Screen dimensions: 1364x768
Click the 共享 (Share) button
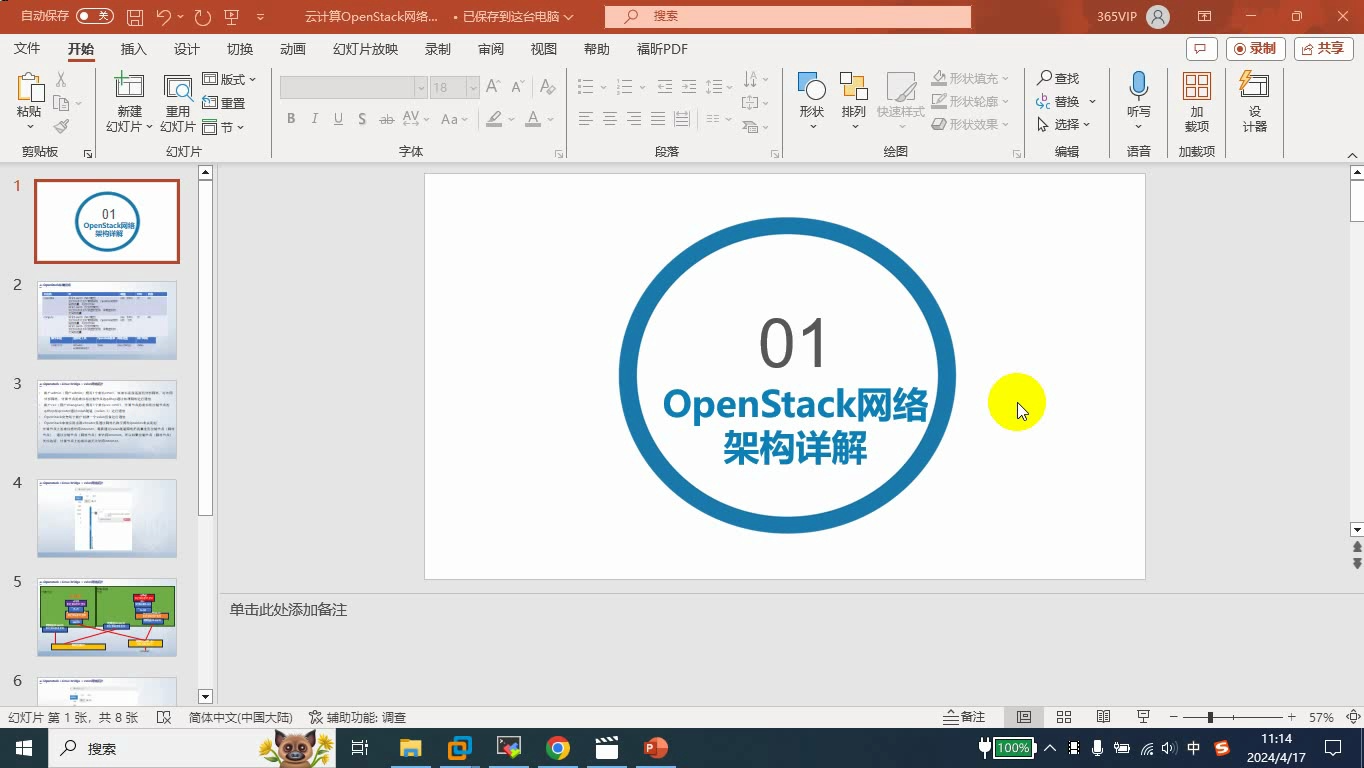[x=1322, y=48]
